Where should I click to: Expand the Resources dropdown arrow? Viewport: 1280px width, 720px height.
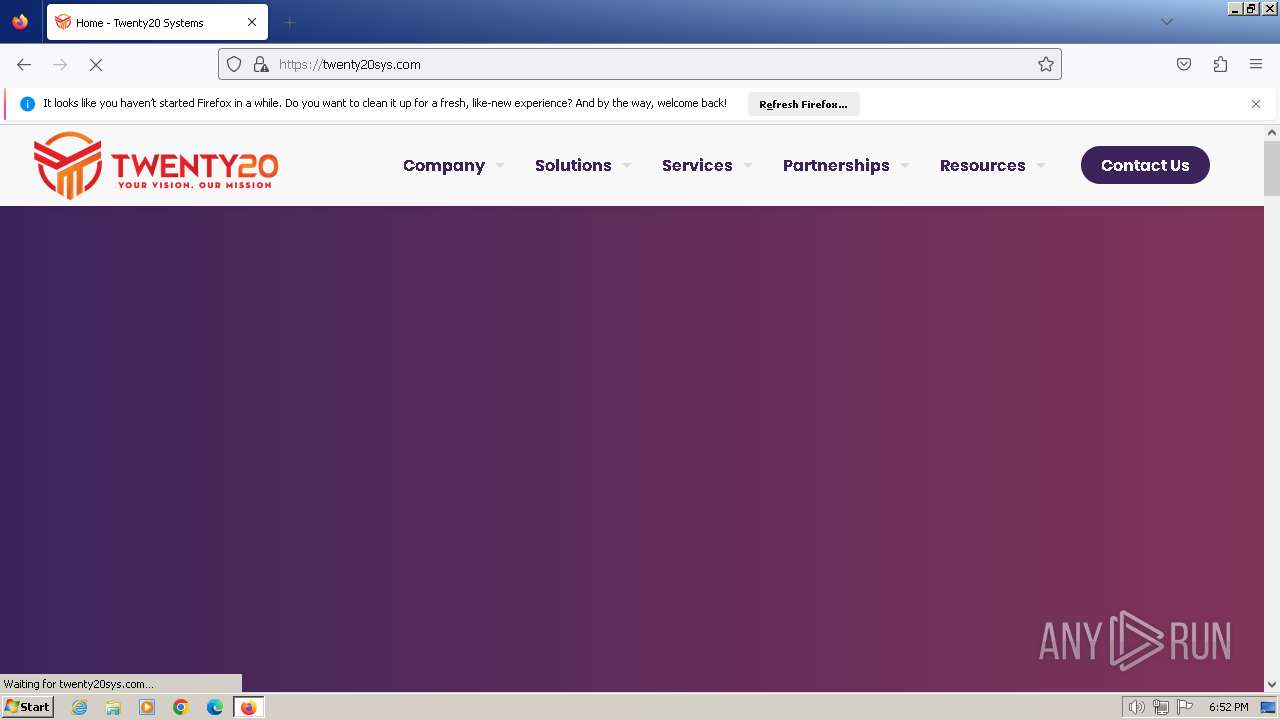(x=1041, y=166)
